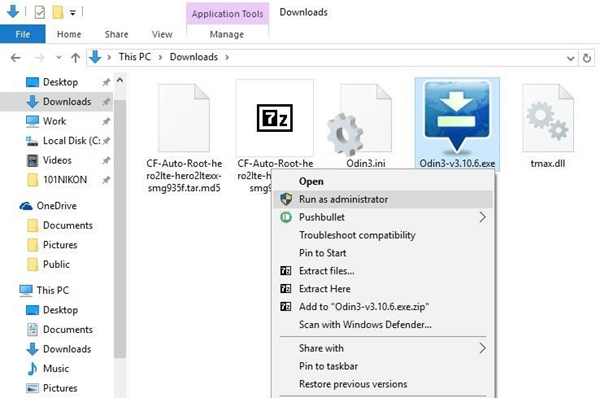Expand the address bar history dropdown

coord(570,59)
